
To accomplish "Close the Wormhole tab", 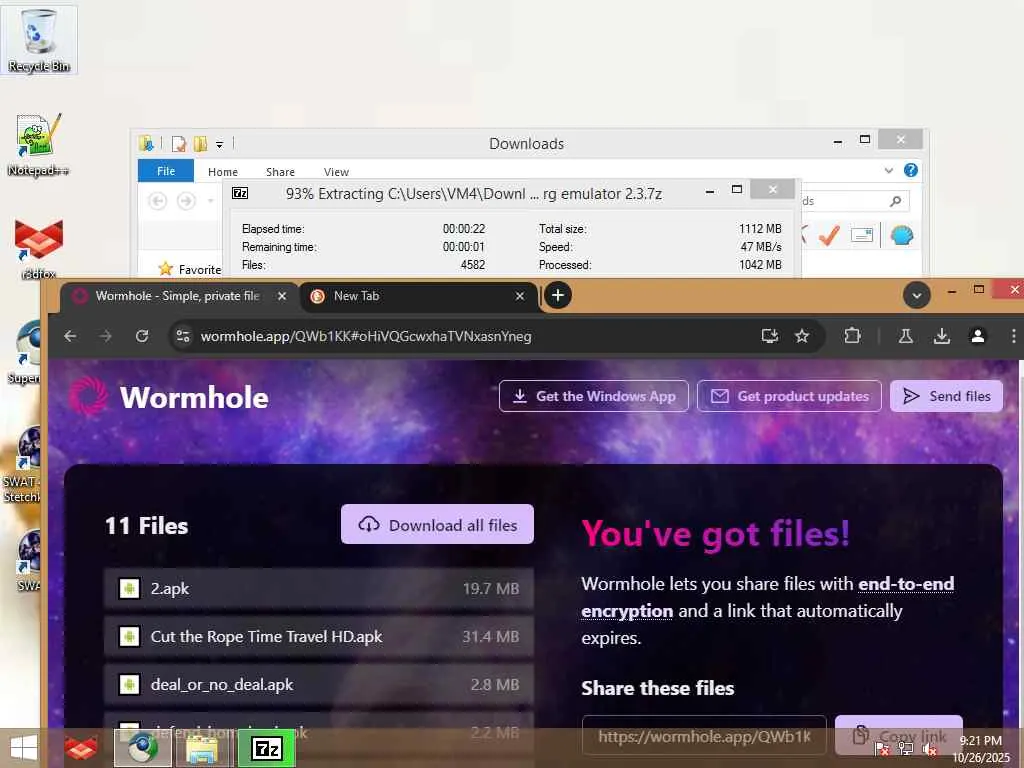I will [281, 296].
